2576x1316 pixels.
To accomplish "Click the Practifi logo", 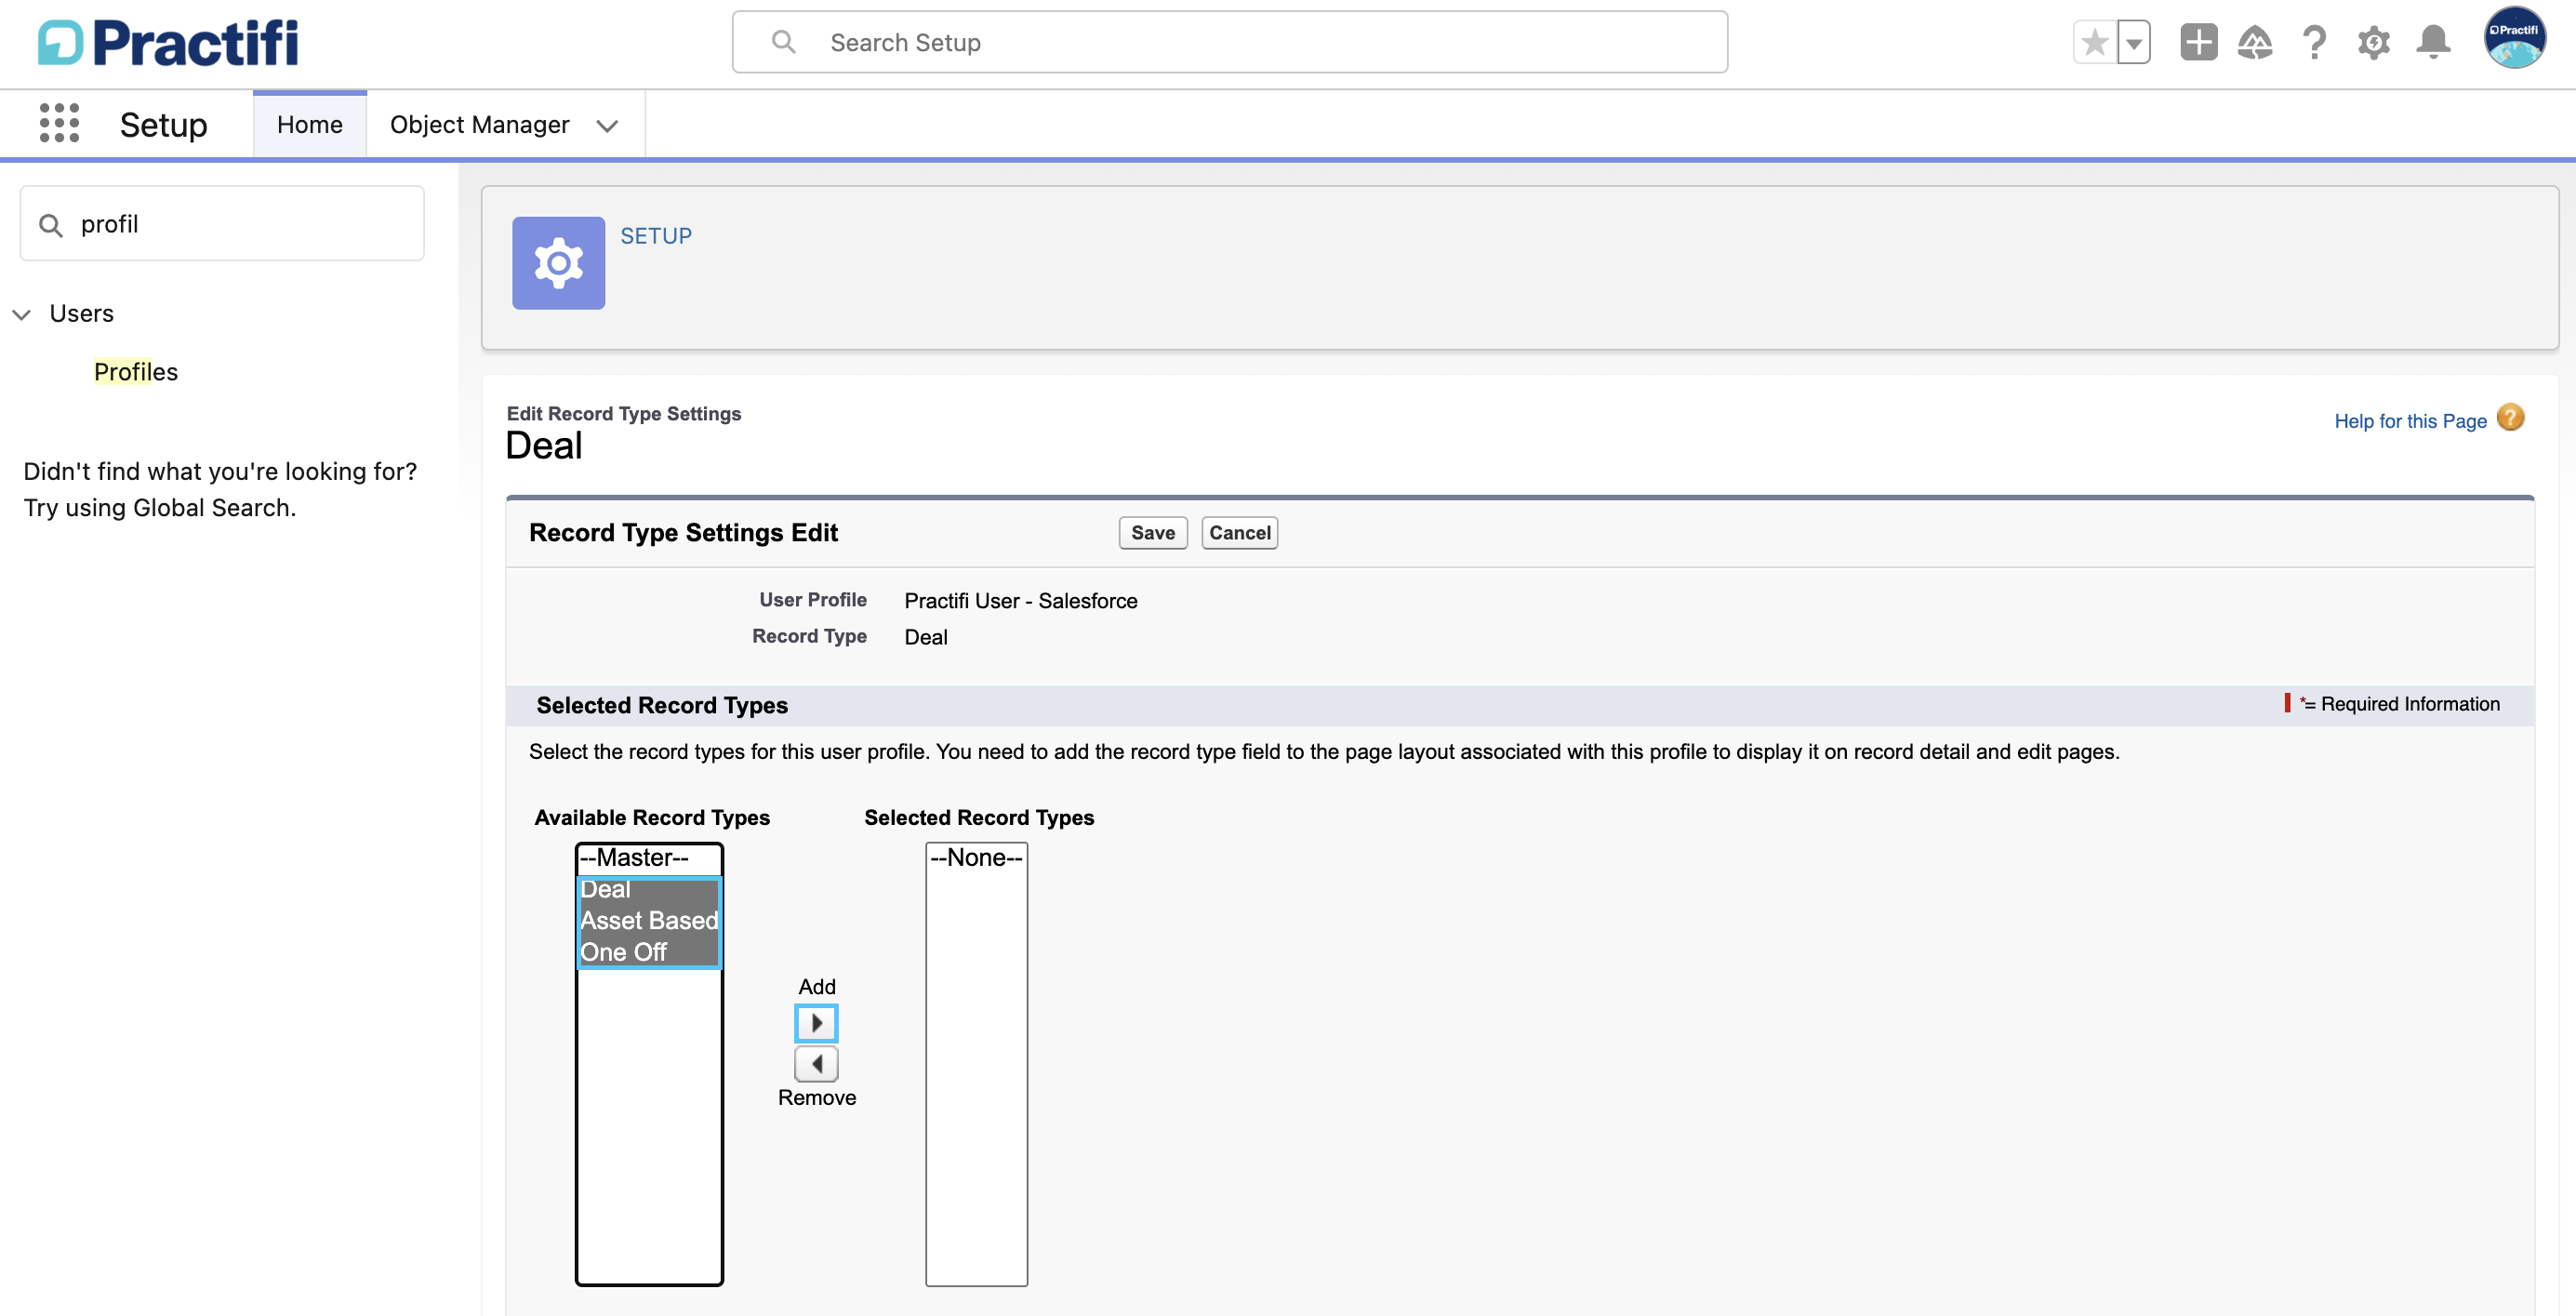I will (168, 42).
